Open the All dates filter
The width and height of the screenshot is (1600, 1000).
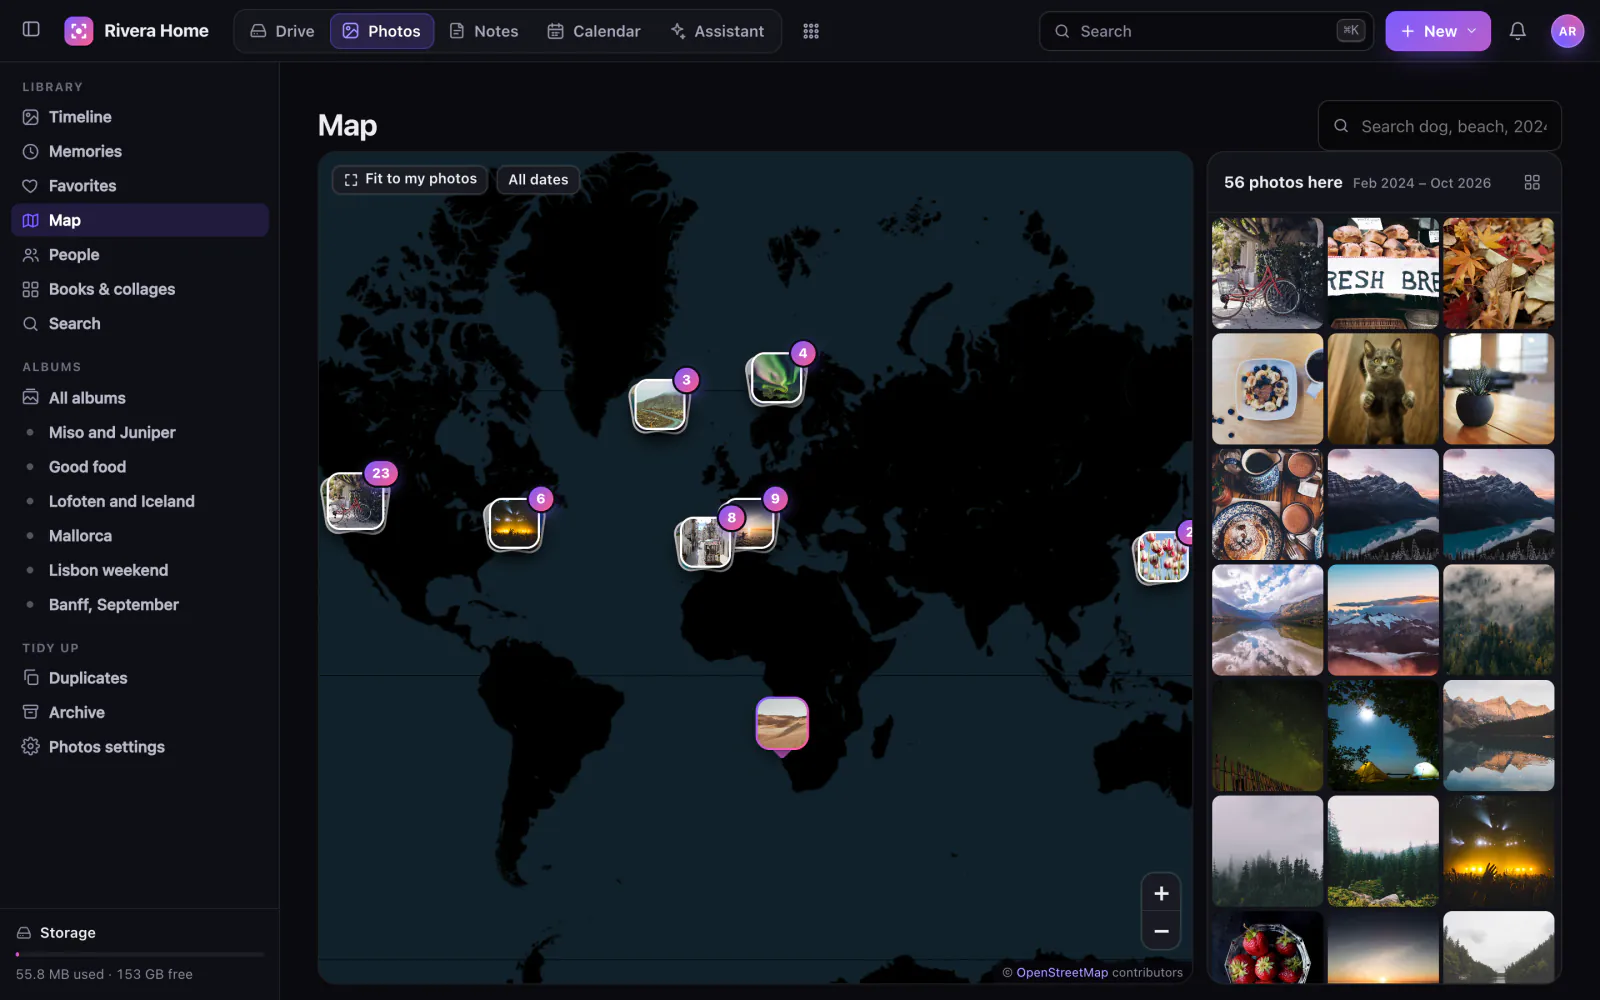(x=538, y=180)
